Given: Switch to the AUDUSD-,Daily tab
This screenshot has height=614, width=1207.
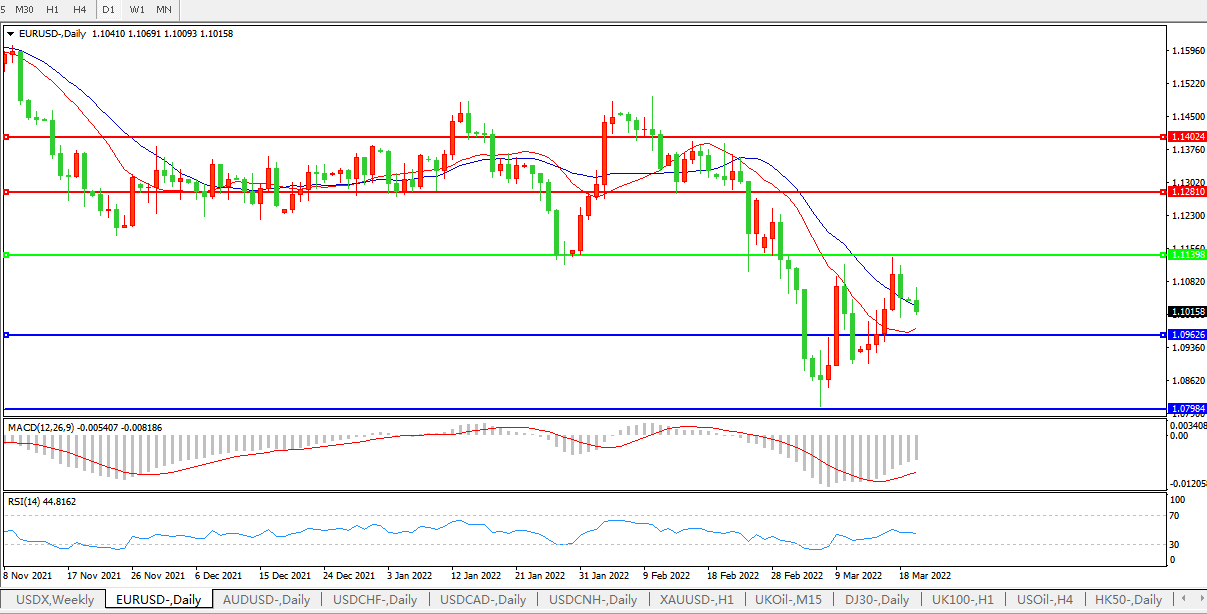Looking at the screenshot, I should [x=267, y=600].
